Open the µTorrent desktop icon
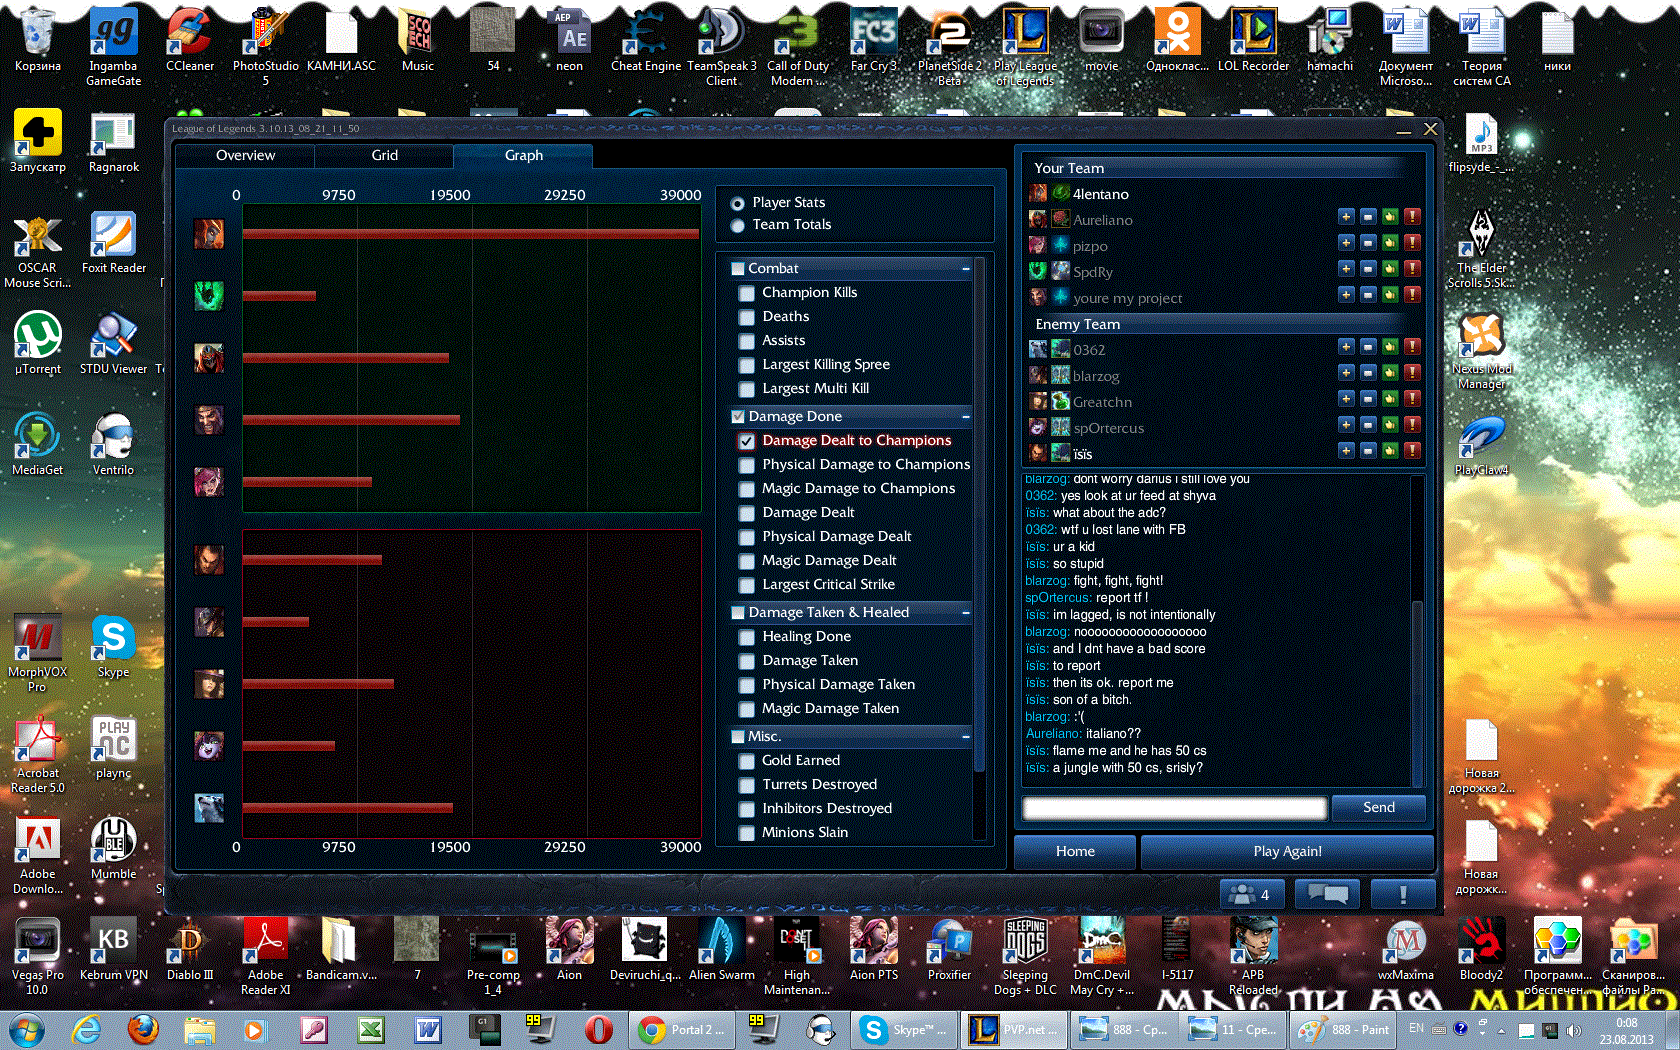 click(38, 343)
